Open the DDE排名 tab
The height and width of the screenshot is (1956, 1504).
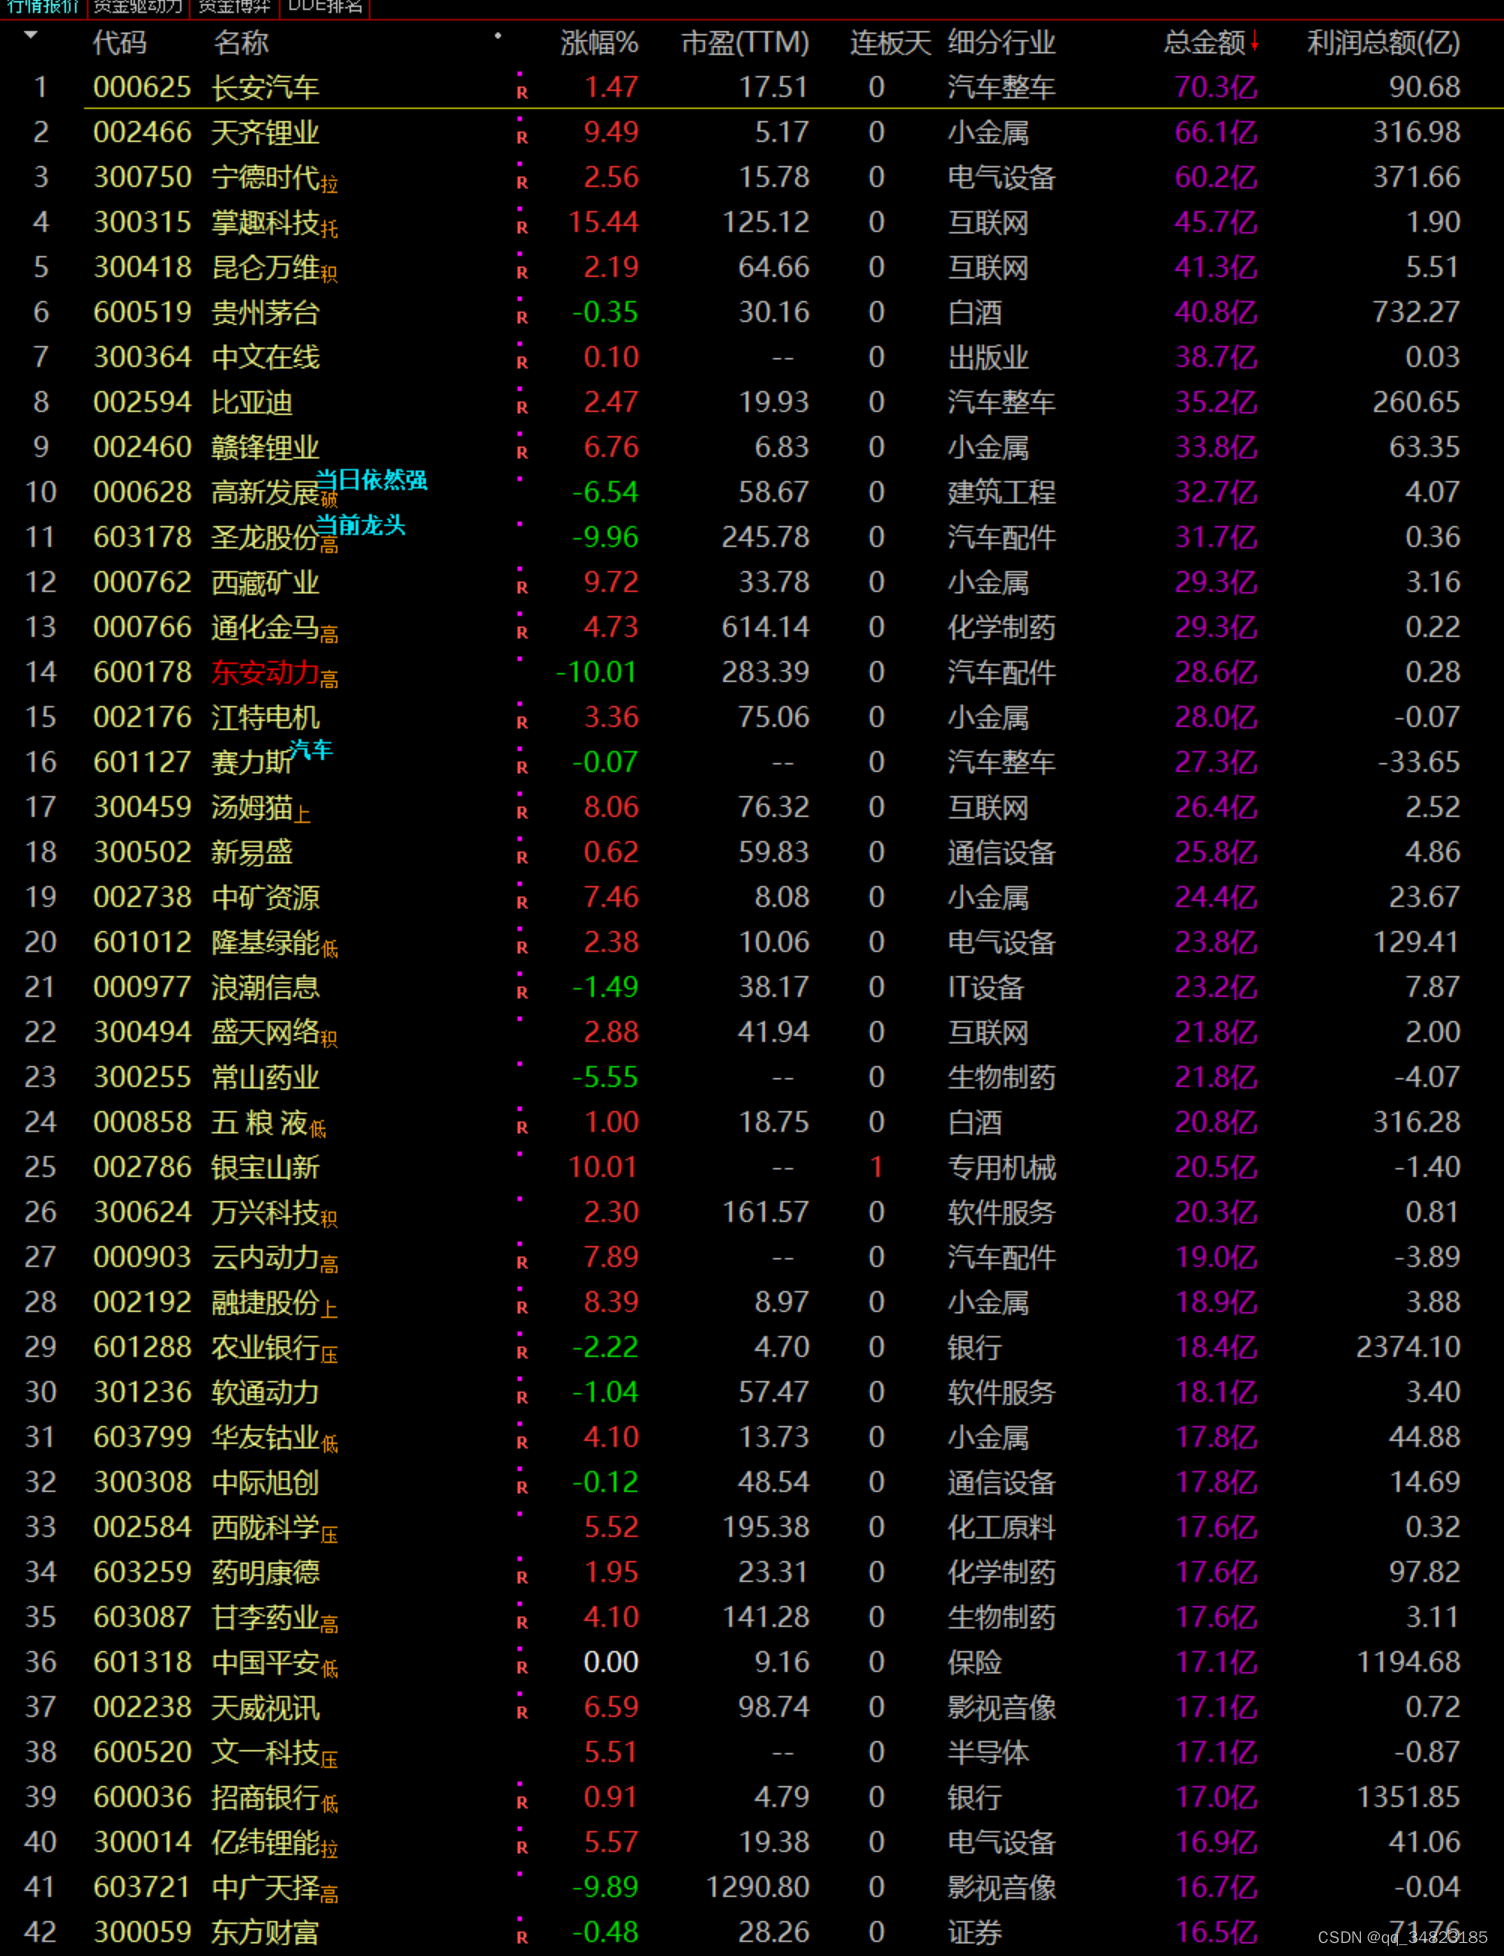click(325, 7)
